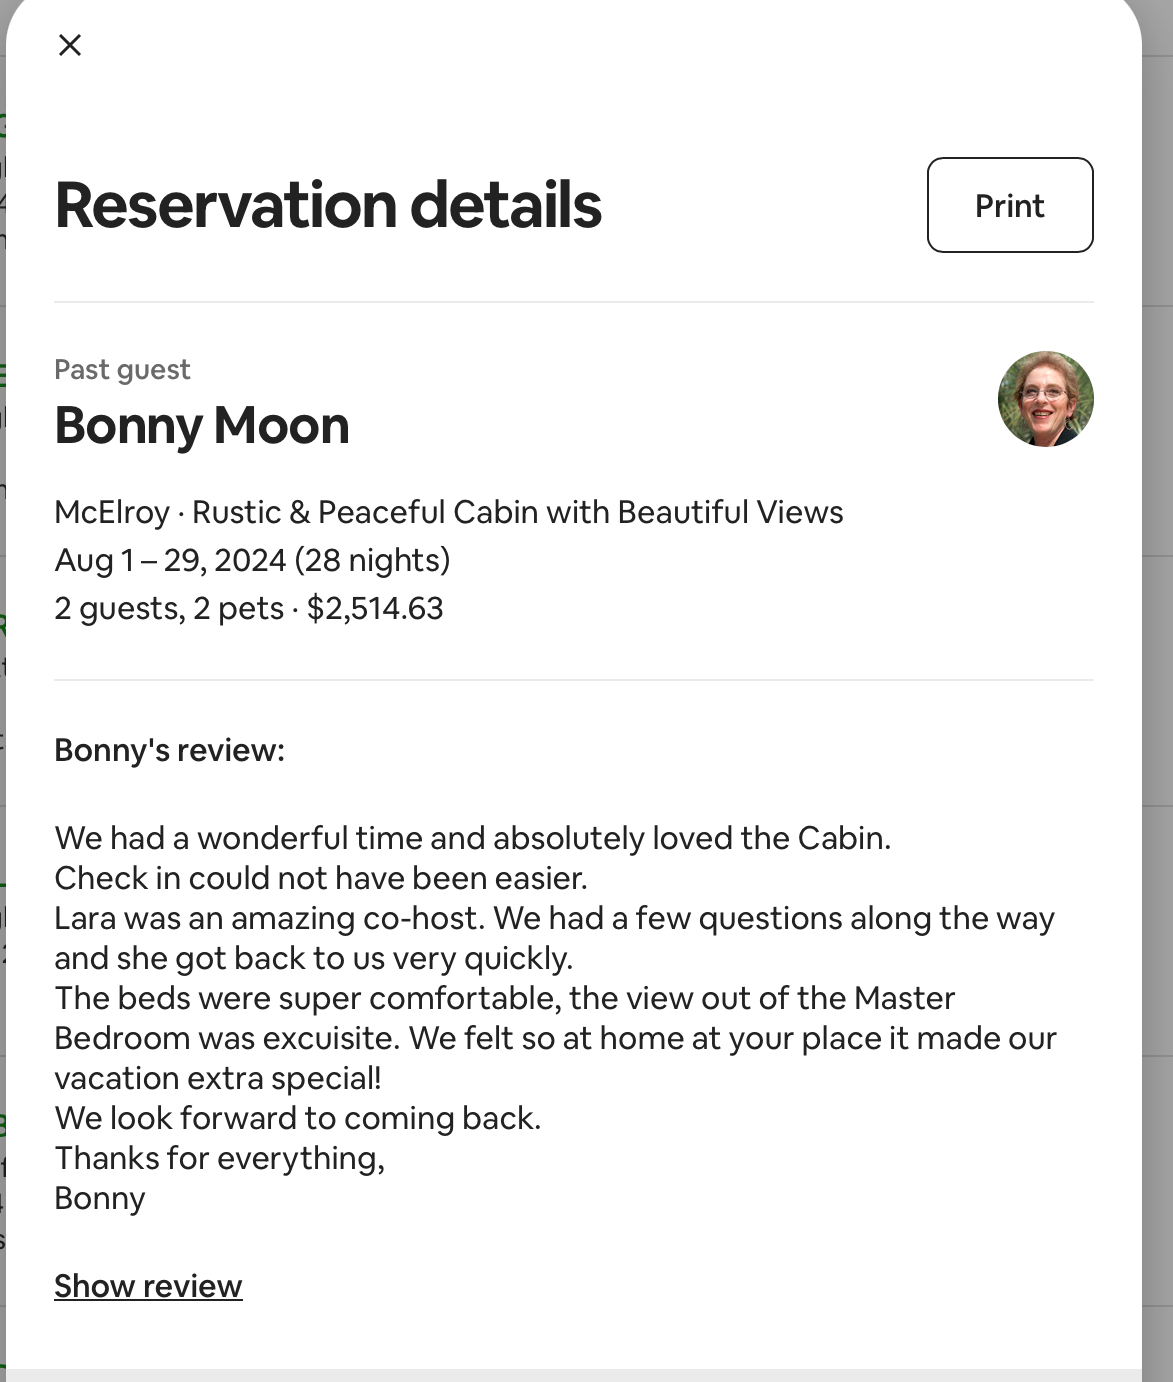Click the "Check in could not have been easier" line
1173x1382 pixels.
tap(320, 878)
